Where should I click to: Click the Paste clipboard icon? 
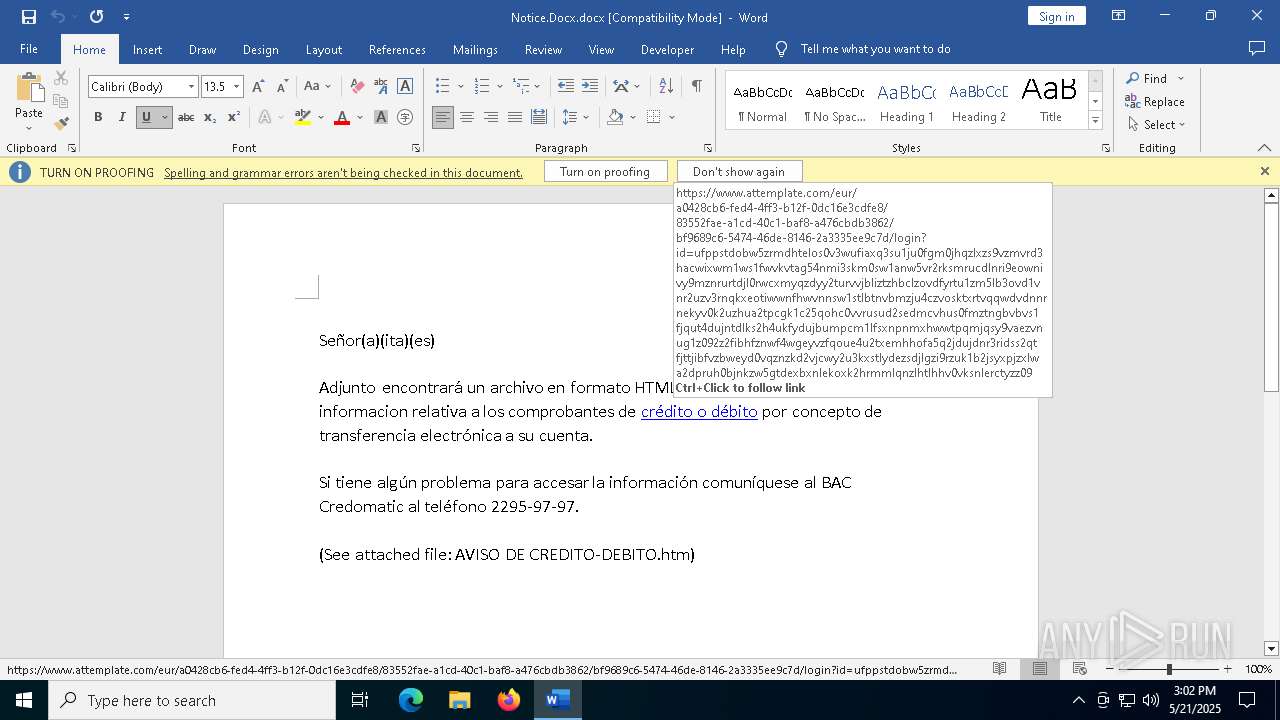point(29,88)
